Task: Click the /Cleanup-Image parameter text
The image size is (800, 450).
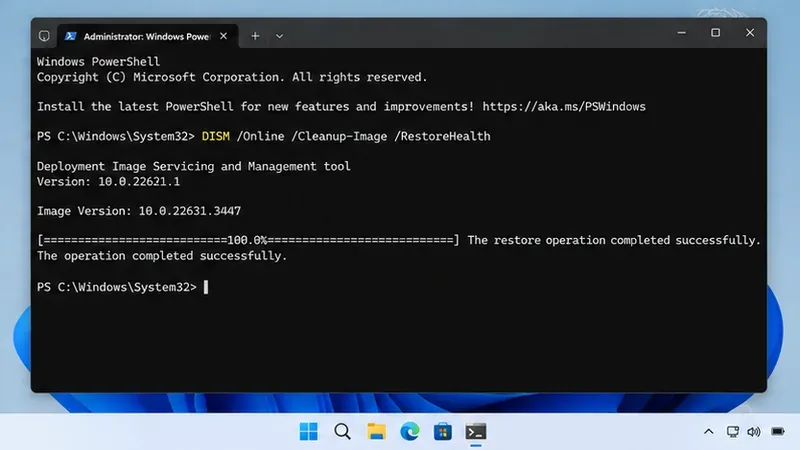Action: click(x=339, y=136)
